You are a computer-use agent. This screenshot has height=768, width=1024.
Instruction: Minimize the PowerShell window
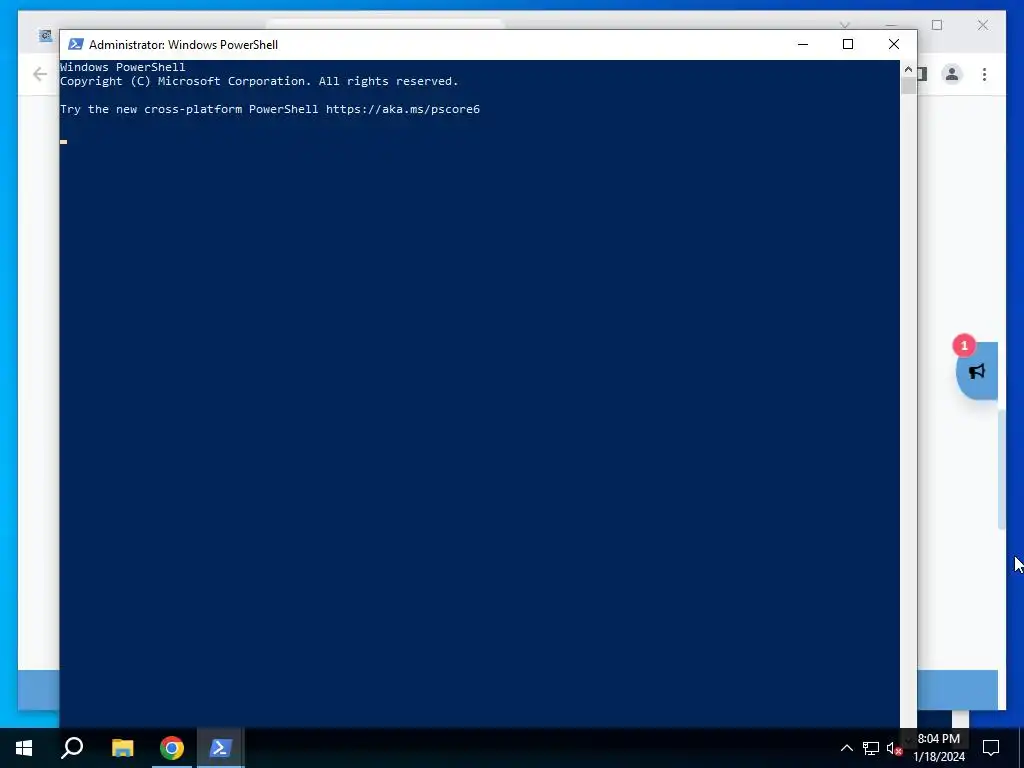[x=803, y=44]
